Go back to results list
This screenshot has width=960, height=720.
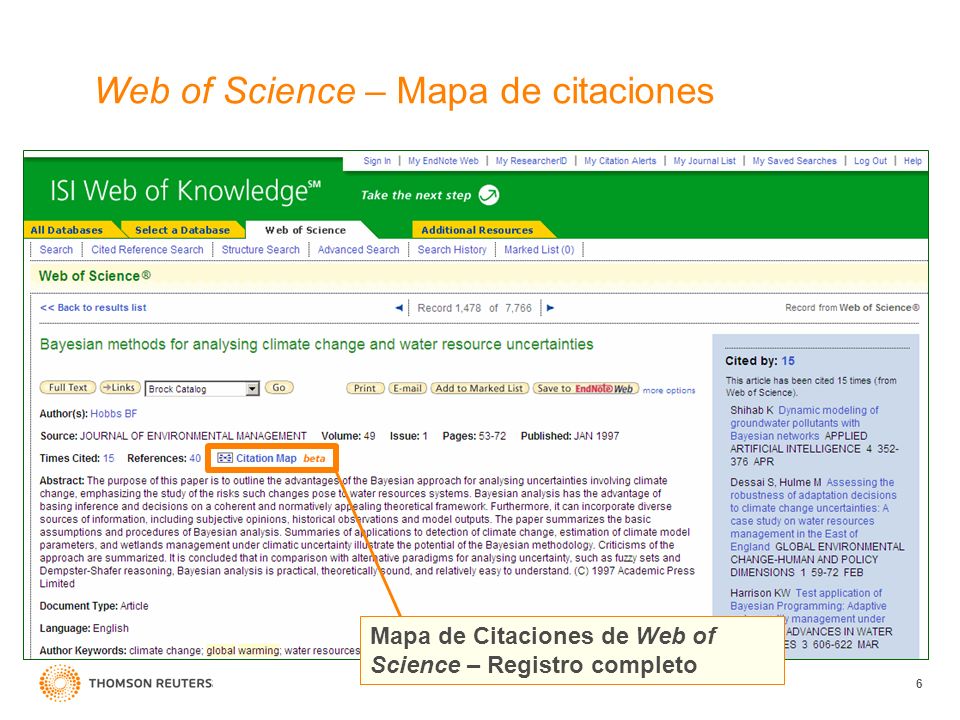[93, 308]
